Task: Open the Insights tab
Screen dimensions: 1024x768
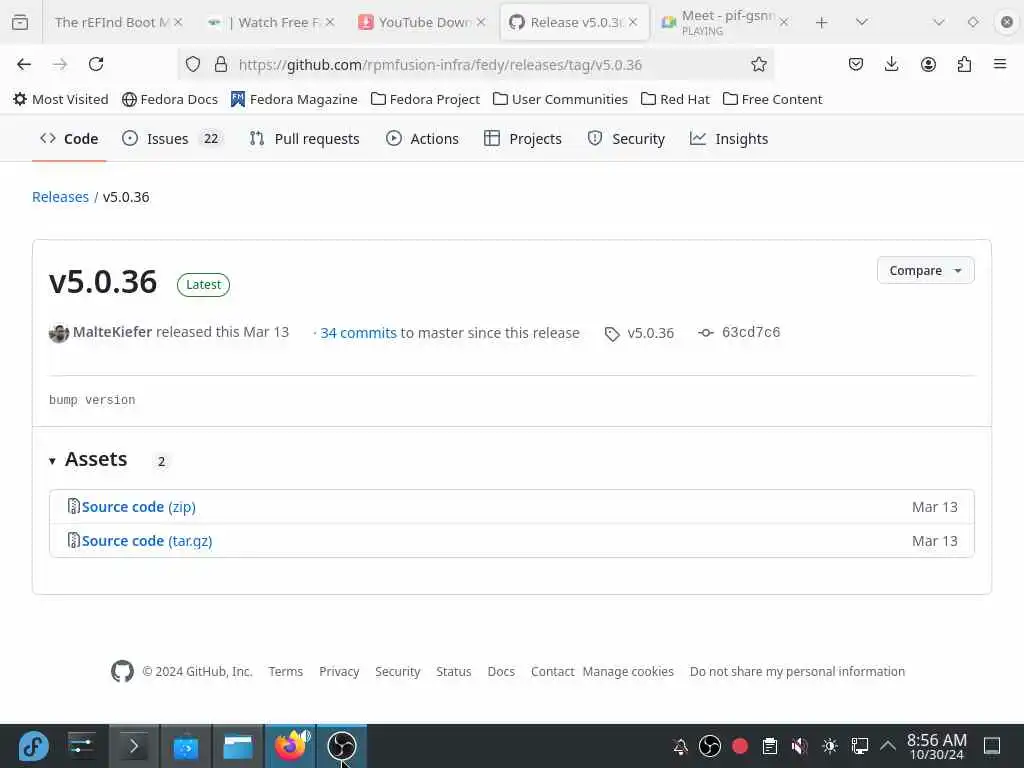Action: click(729, 138)
